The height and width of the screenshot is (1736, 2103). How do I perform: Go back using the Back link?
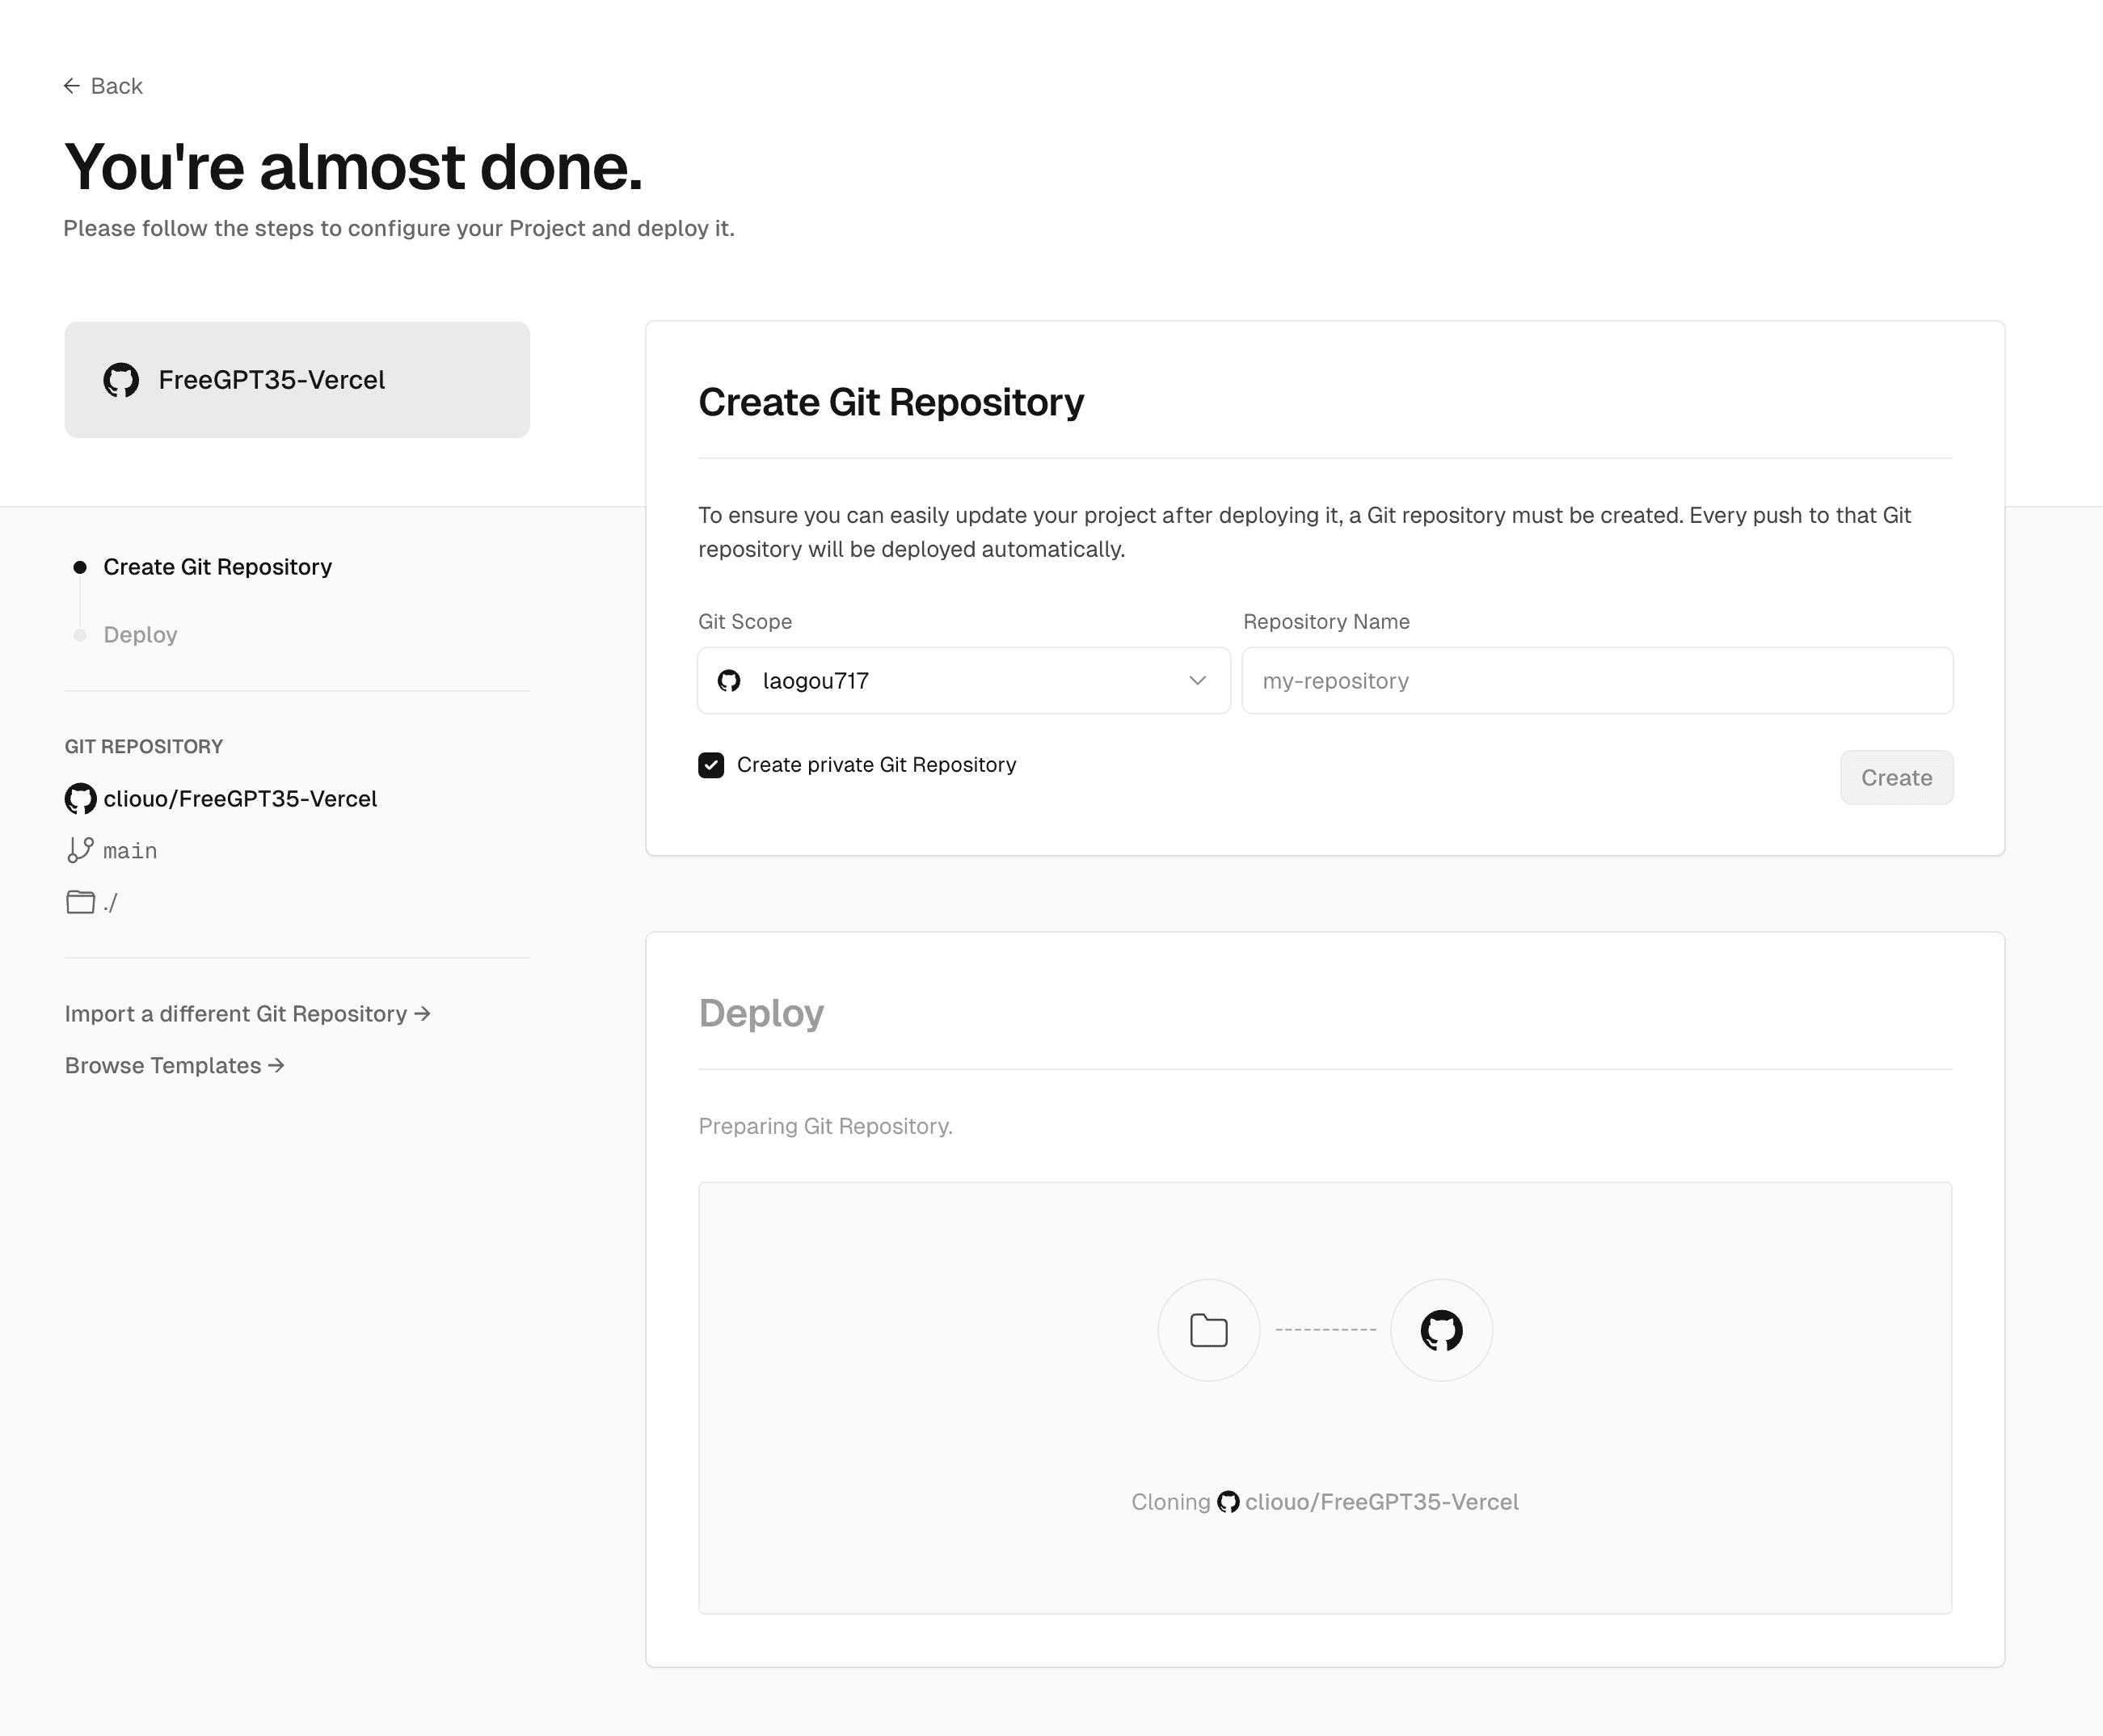coord(103,86)
